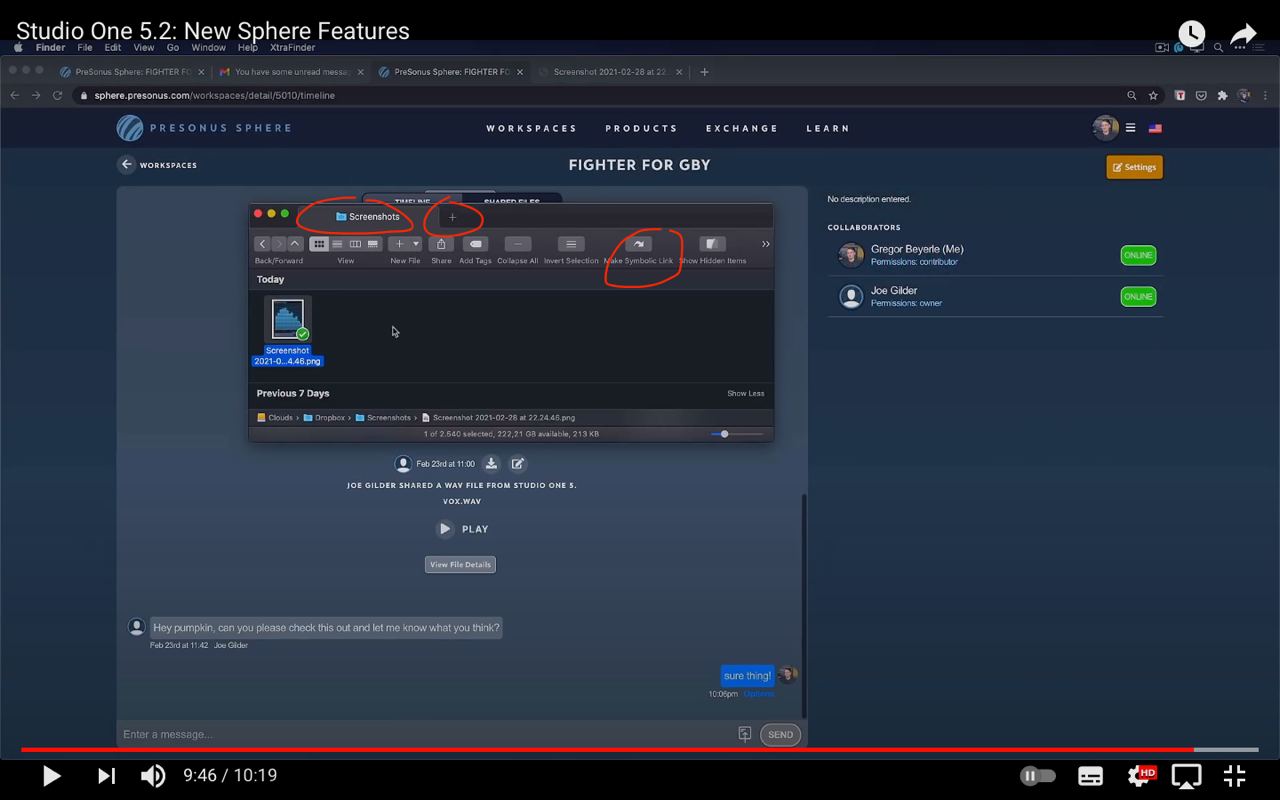The height and width of the screenshot is (800, 1280).
Task: Open the Sphere hamburger menu
Action: [1130, 128]
